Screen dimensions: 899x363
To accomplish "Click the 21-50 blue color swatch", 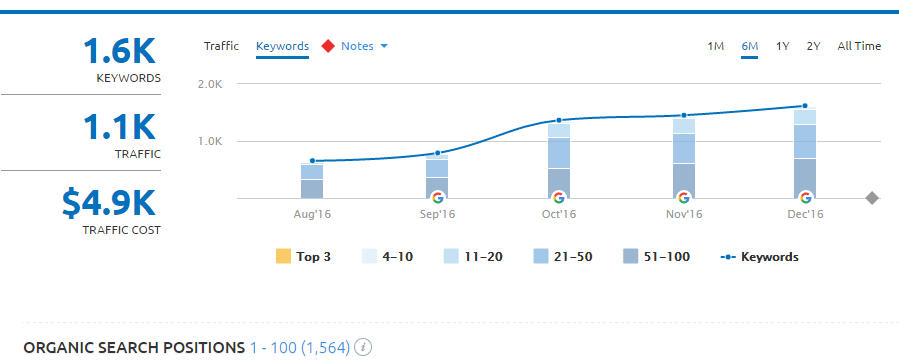I will [541, 256].
